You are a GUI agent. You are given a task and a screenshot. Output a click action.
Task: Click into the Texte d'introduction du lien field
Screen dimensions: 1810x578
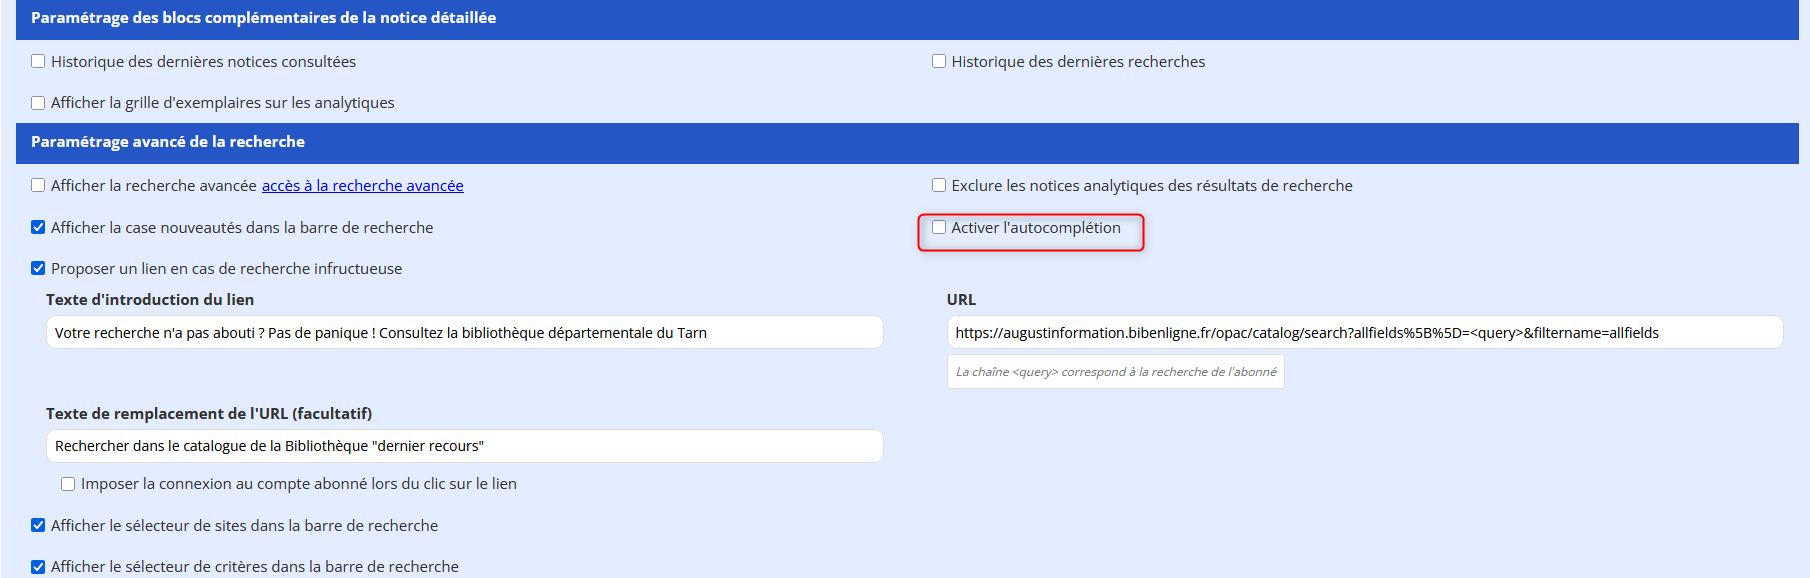tap(464, 333)
